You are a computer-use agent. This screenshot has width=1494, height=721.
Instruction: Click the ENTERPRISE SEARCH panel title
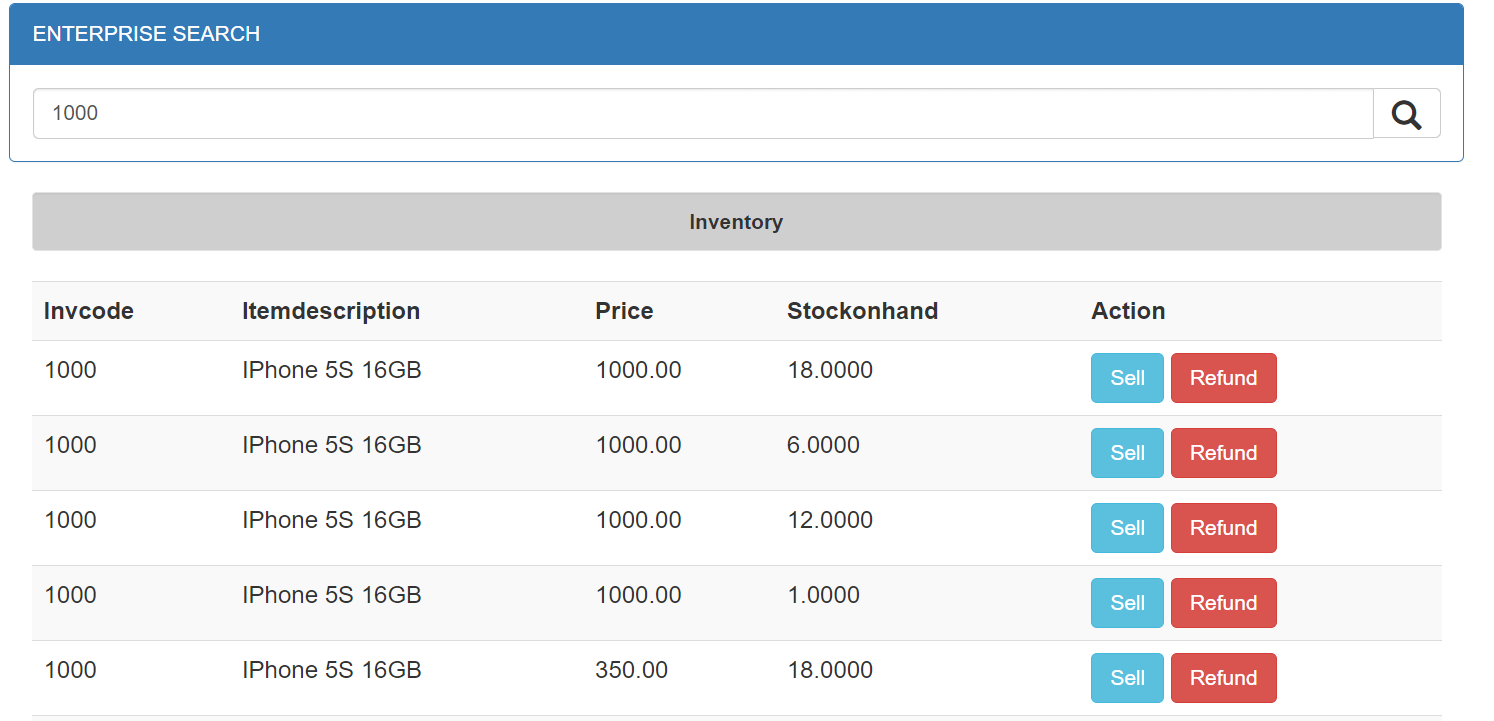(146, 34)
